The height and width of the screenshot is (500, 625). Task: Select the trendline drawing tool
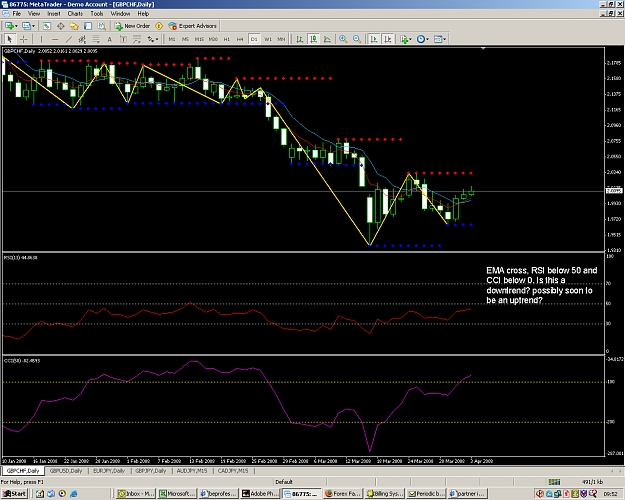(x=69, y=39)
